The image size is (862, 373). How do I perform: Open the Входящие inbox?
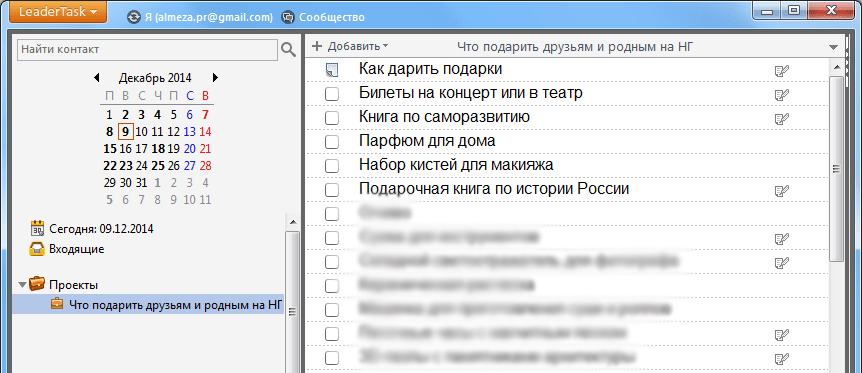pos(76,249)
